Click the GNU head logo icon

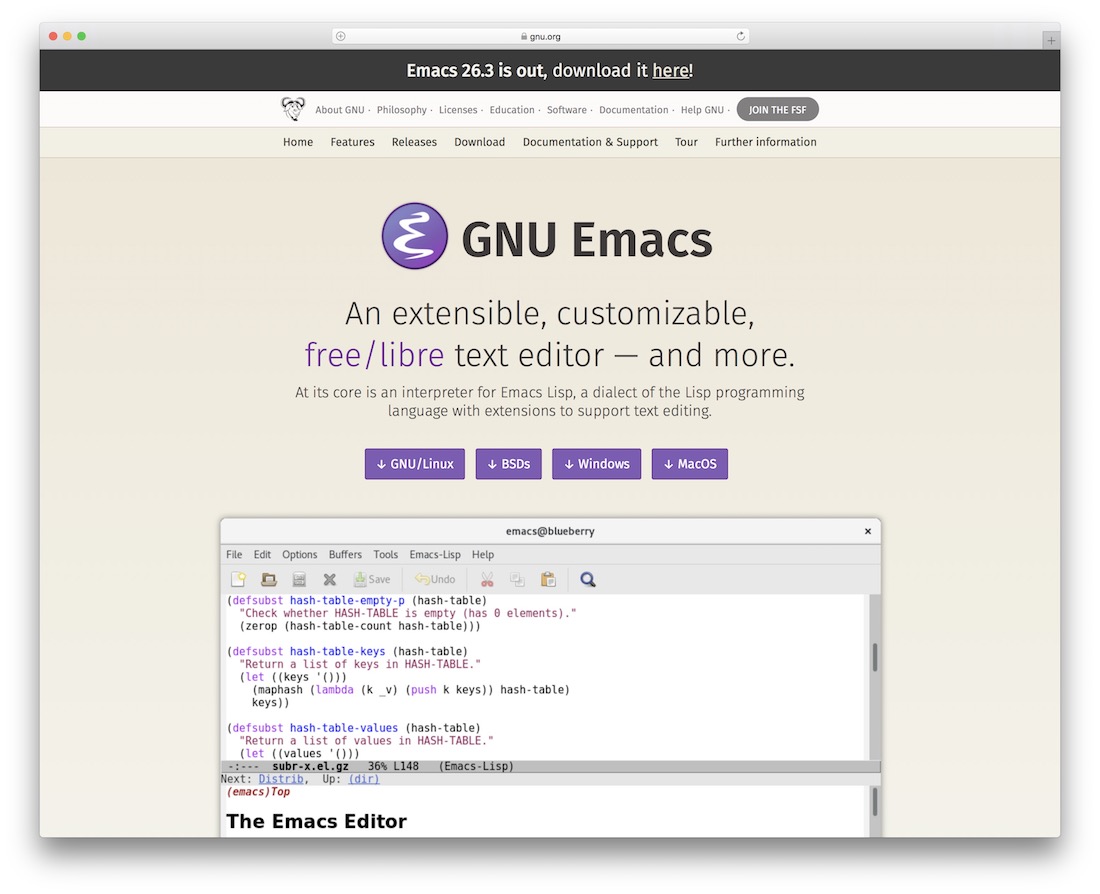293,109
